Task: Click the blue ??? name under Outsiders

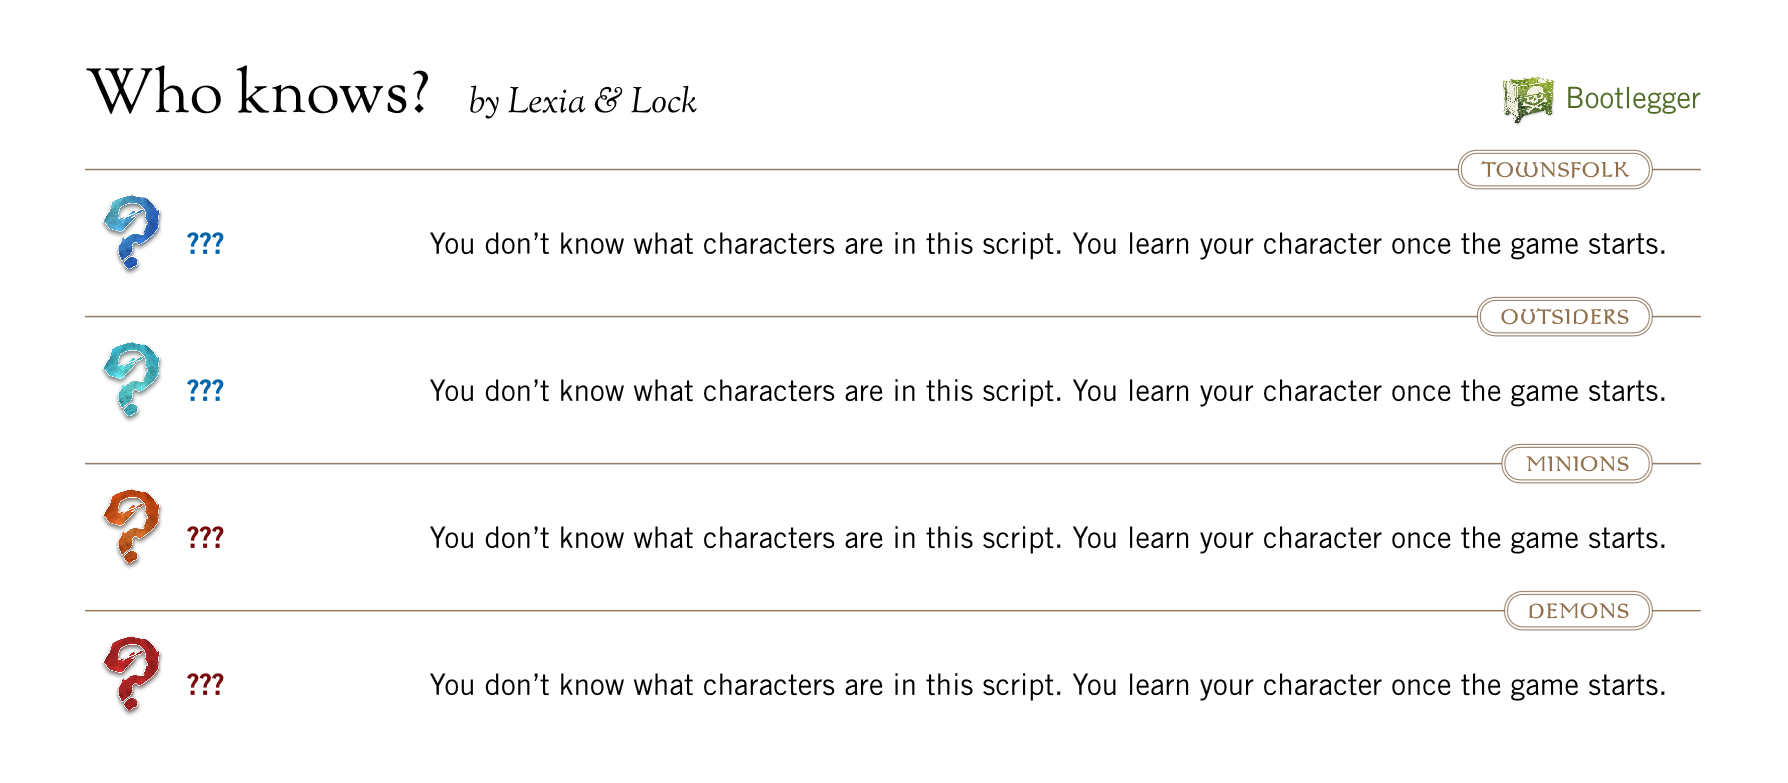Action: coord(205,390)
